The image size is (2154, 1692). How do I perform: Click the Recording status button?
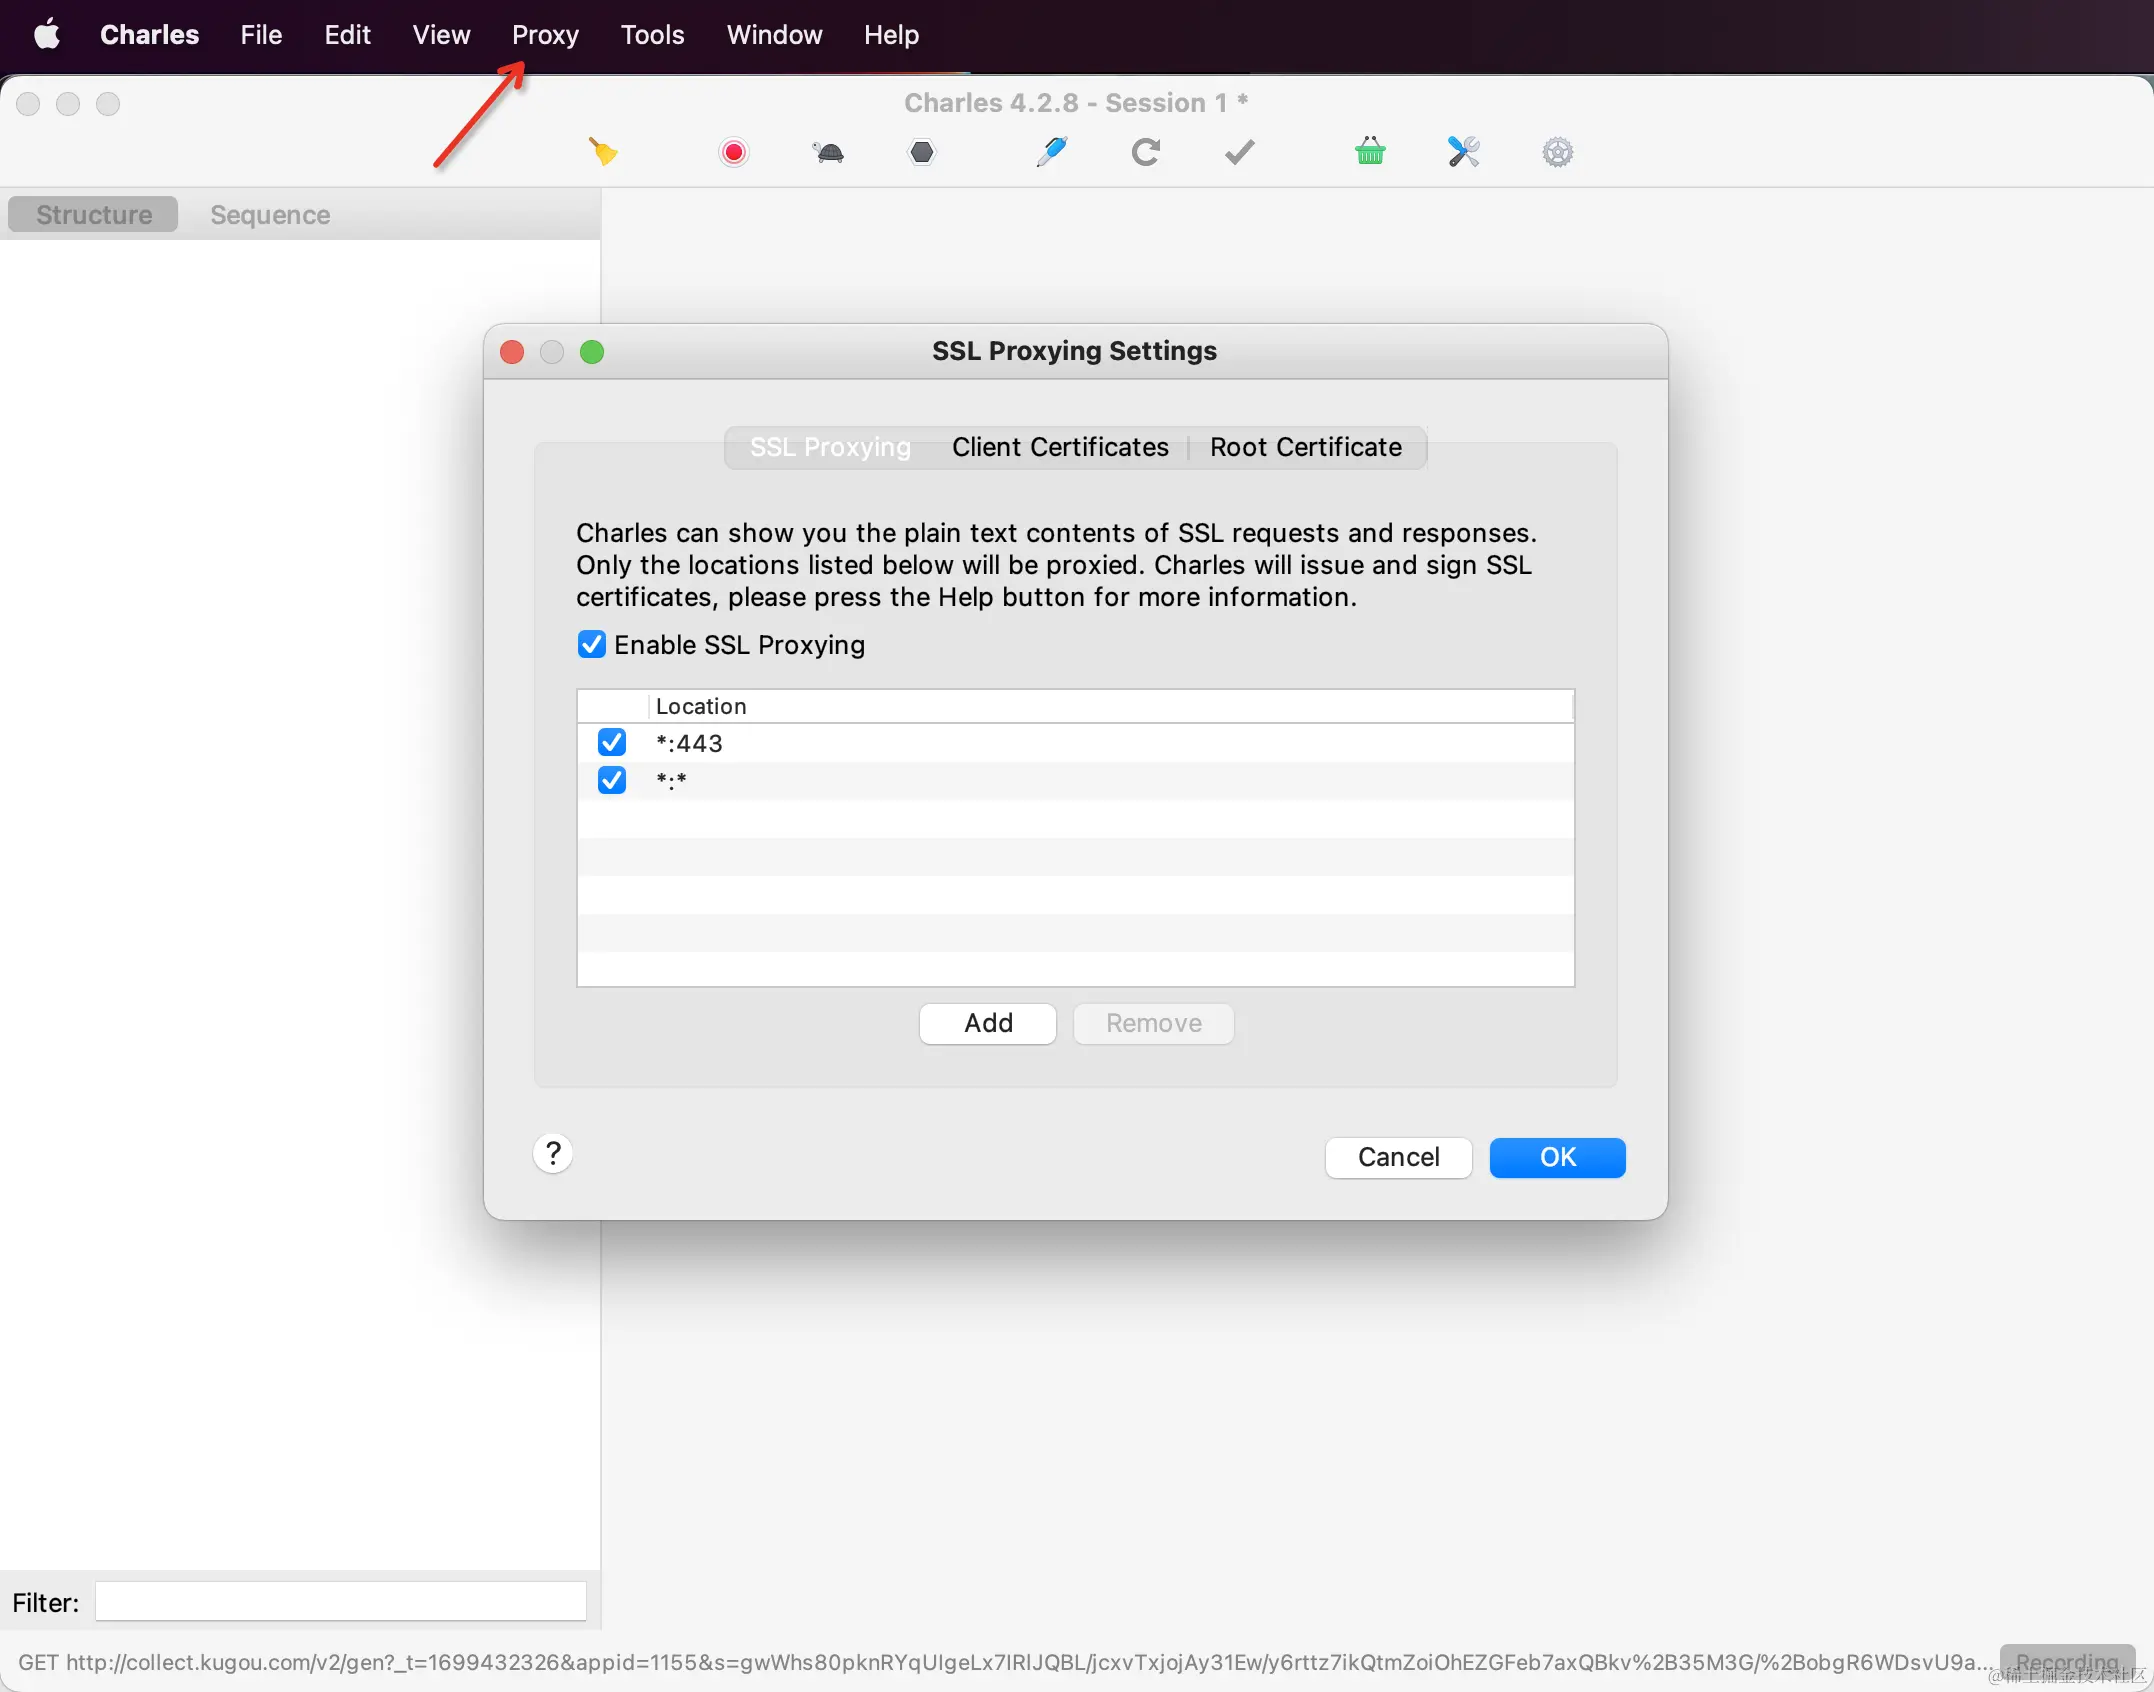[x=2067, y=1661]
